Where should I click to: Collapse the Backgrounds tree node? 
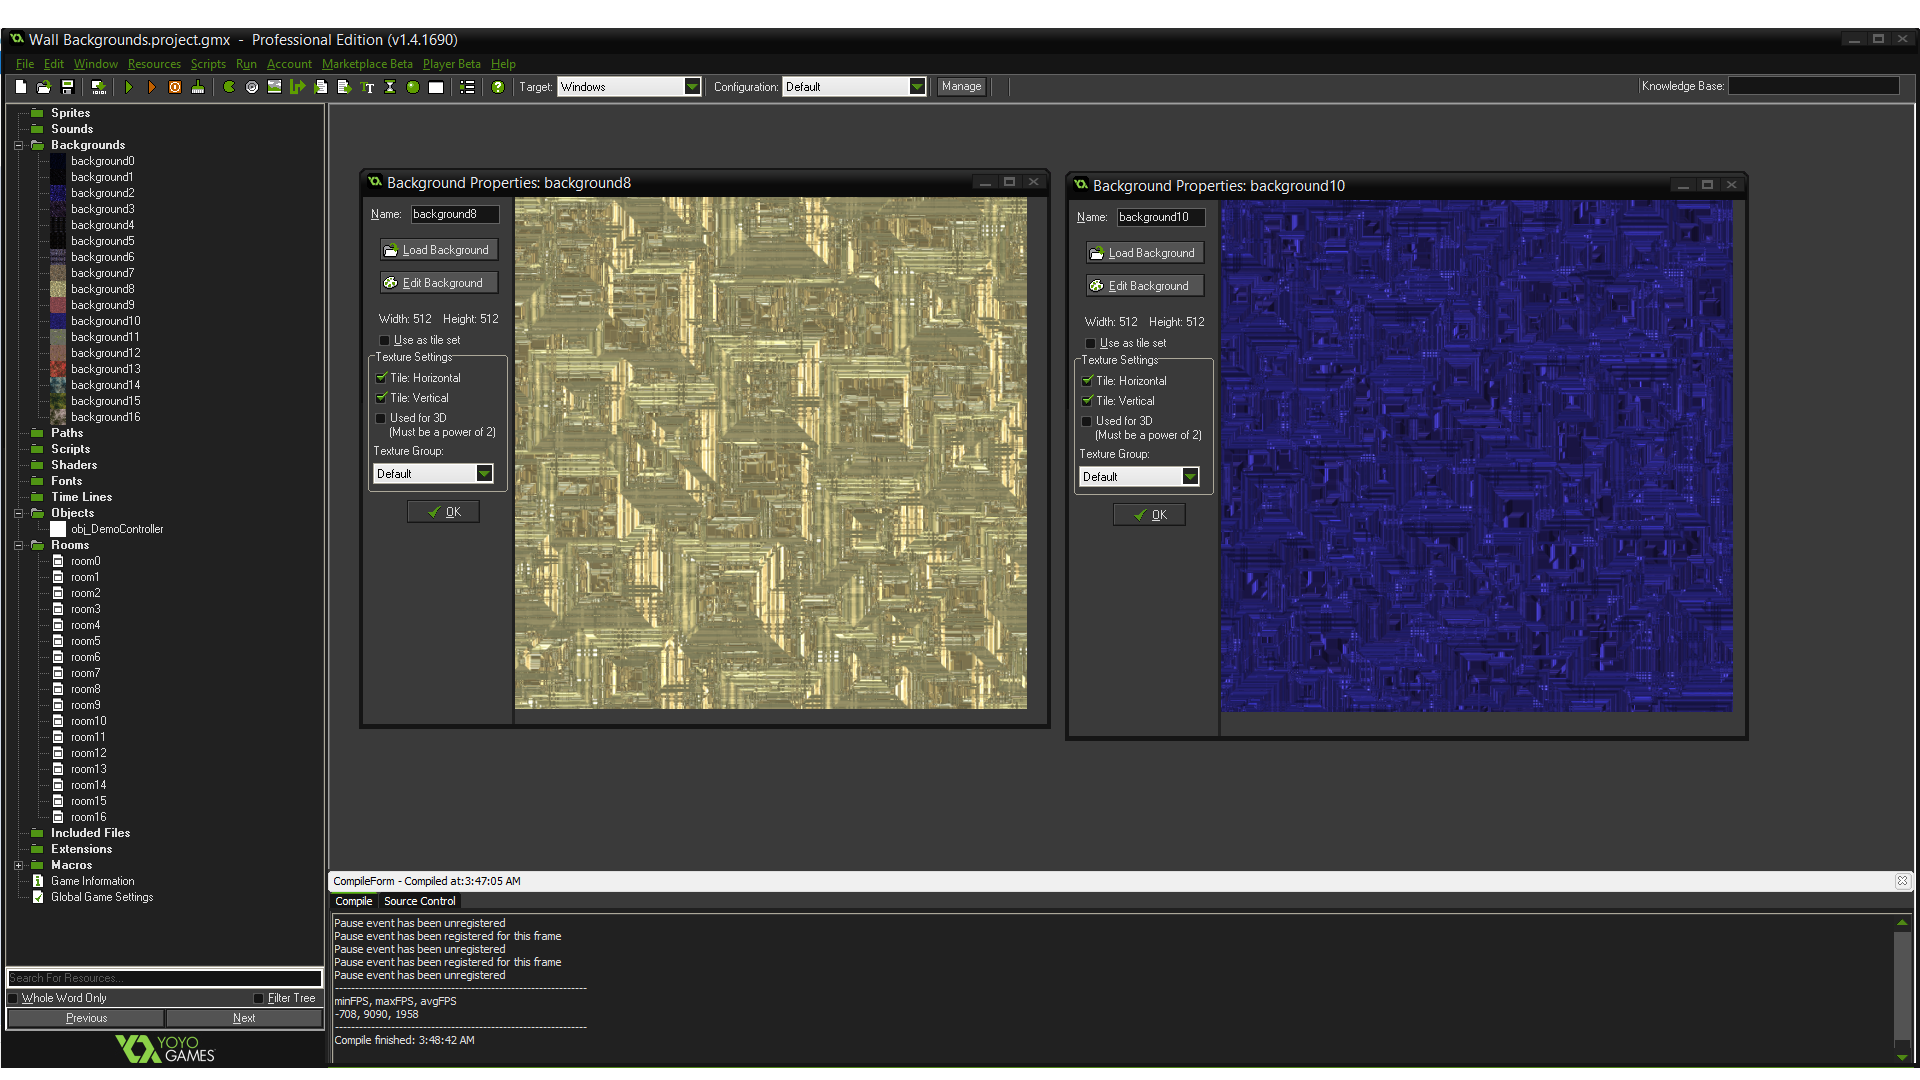coord(18,145)
